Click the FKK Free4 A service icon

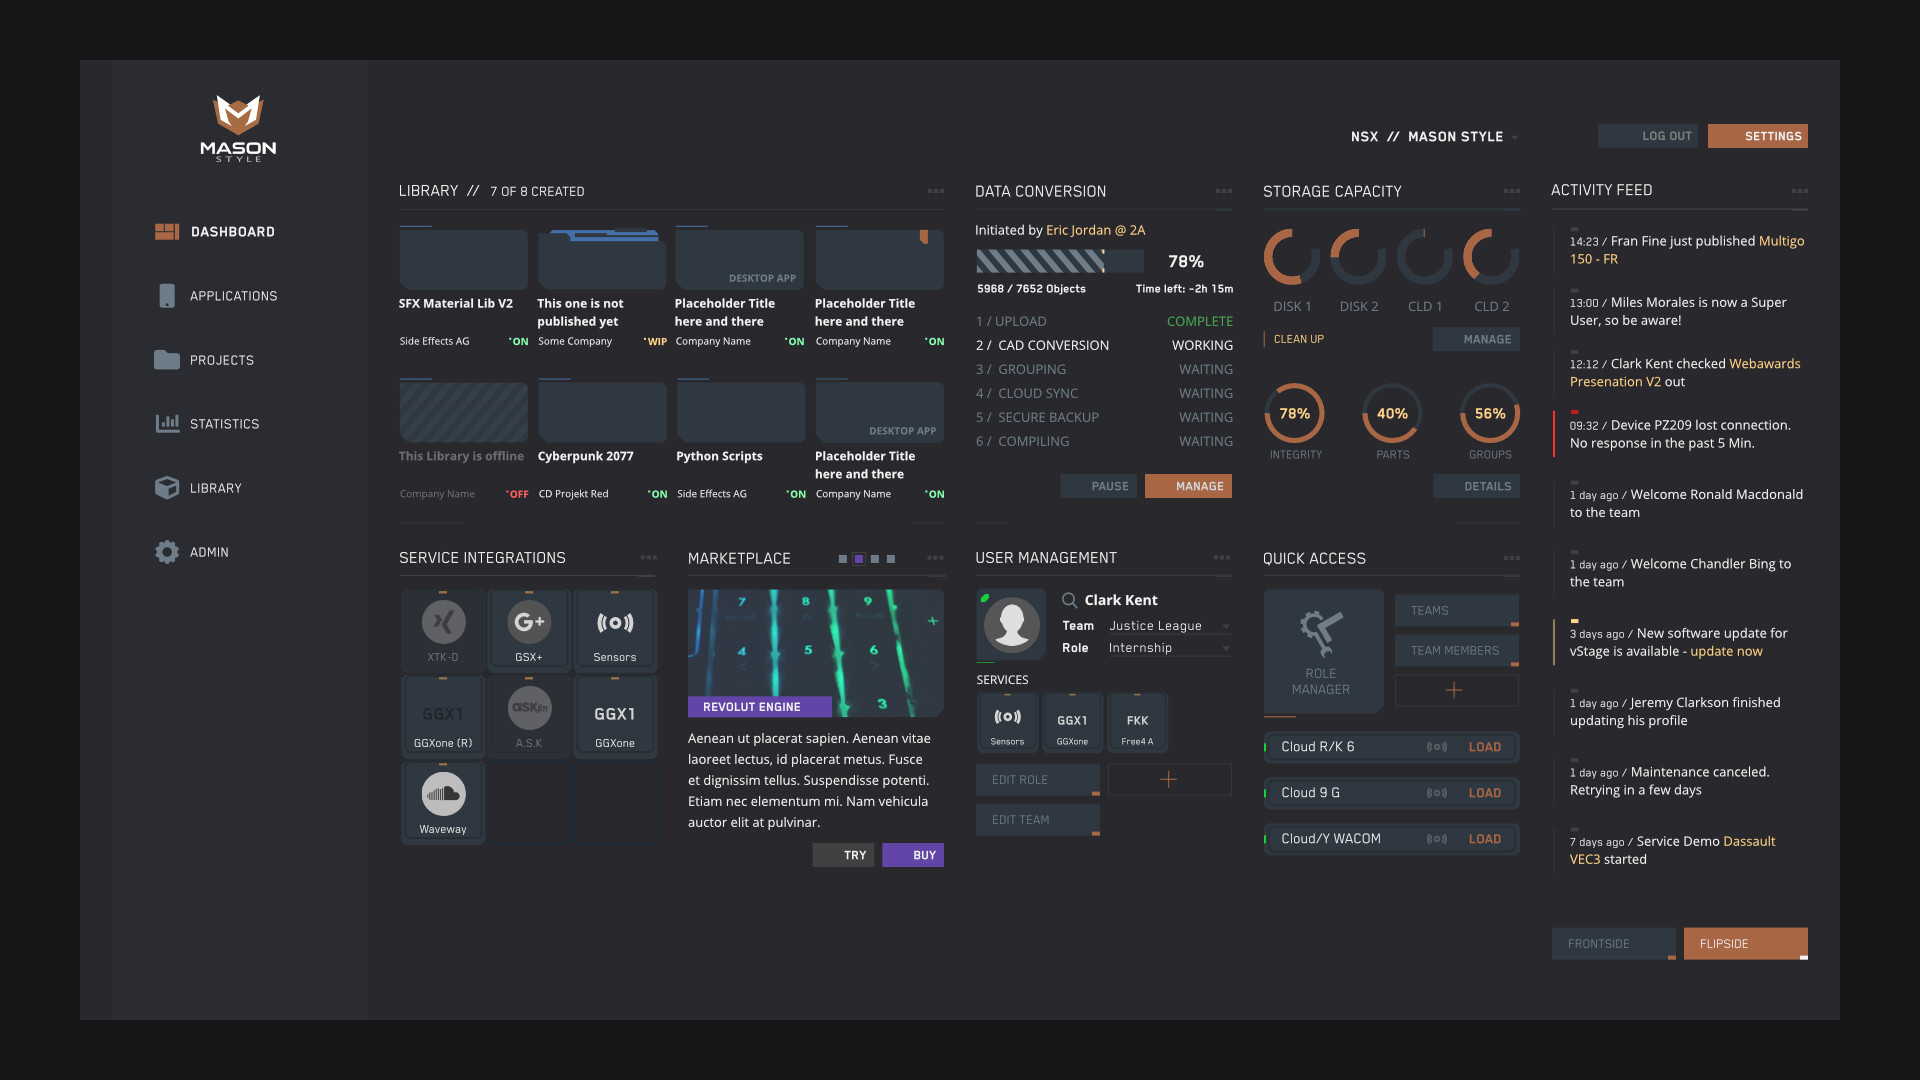click(x=1137, y=721)
